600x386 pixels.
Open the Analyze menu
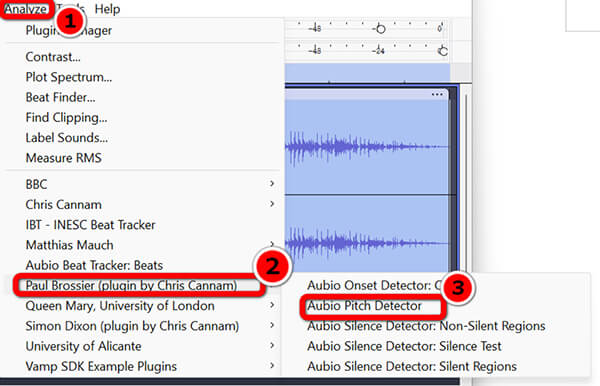25,8
